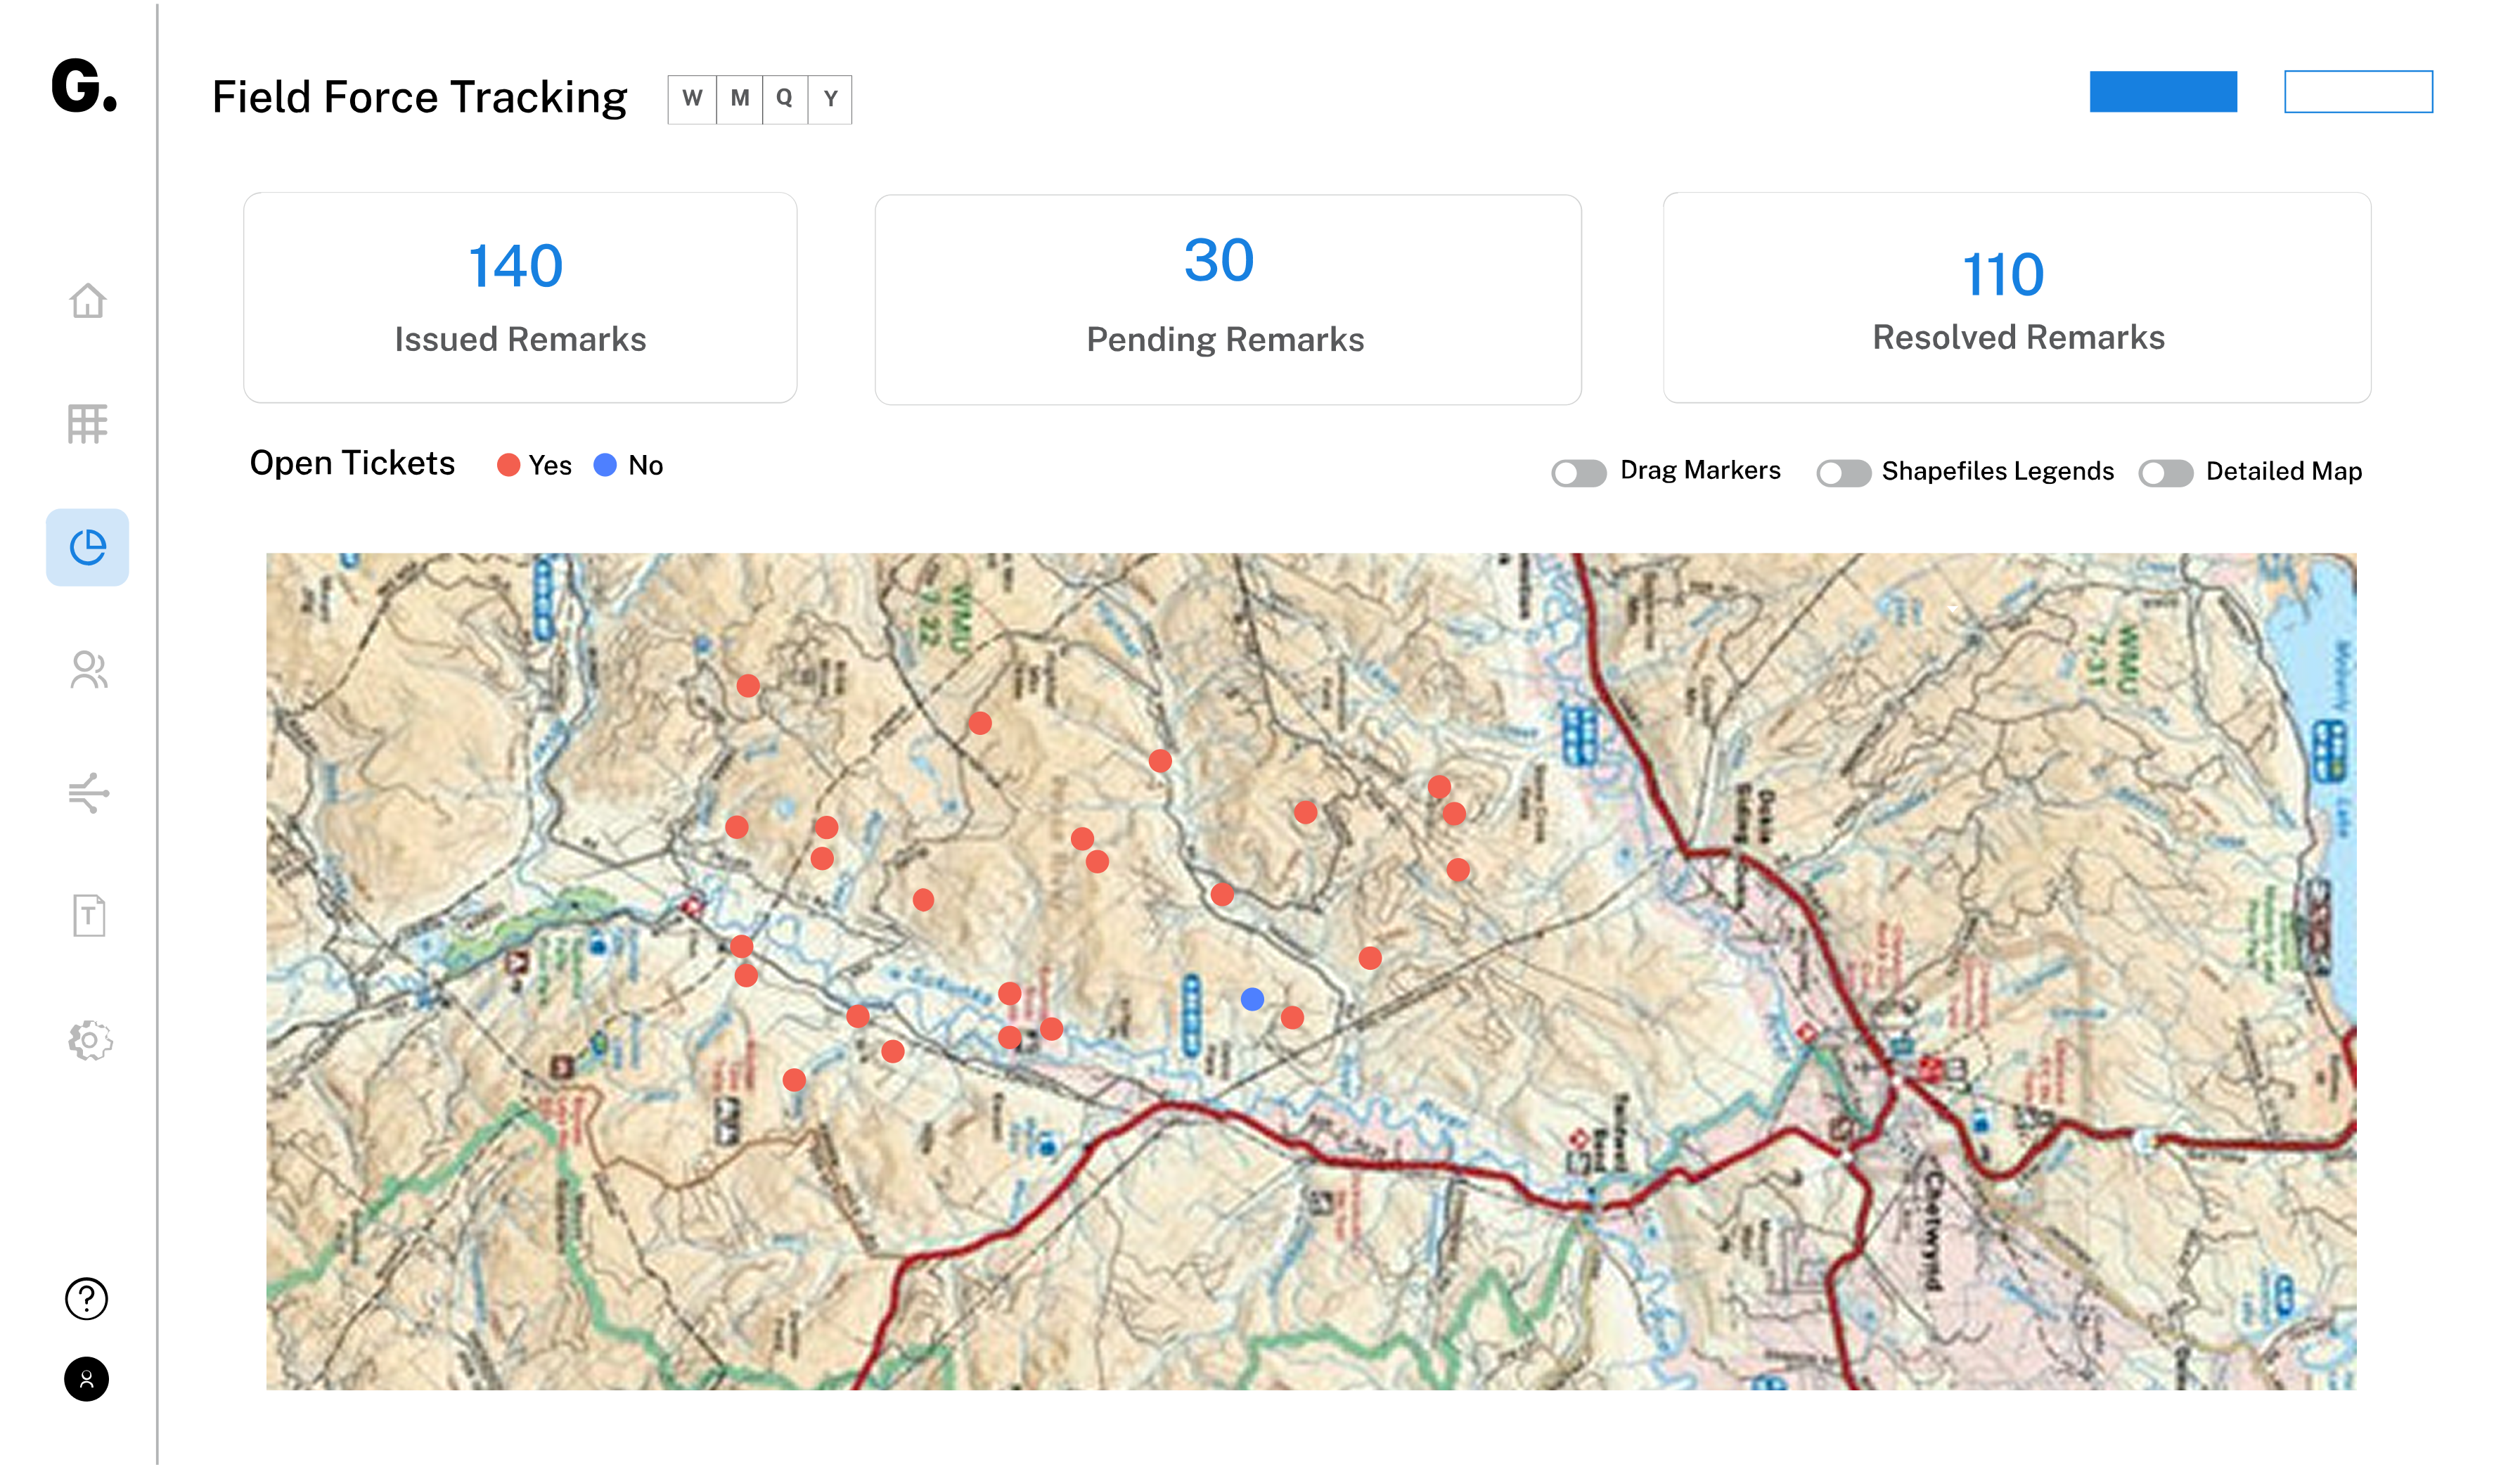The height and width of the screenshot is (1467, 2520).
Task: Open the settings gear icon
Action: coord(90,1040)
